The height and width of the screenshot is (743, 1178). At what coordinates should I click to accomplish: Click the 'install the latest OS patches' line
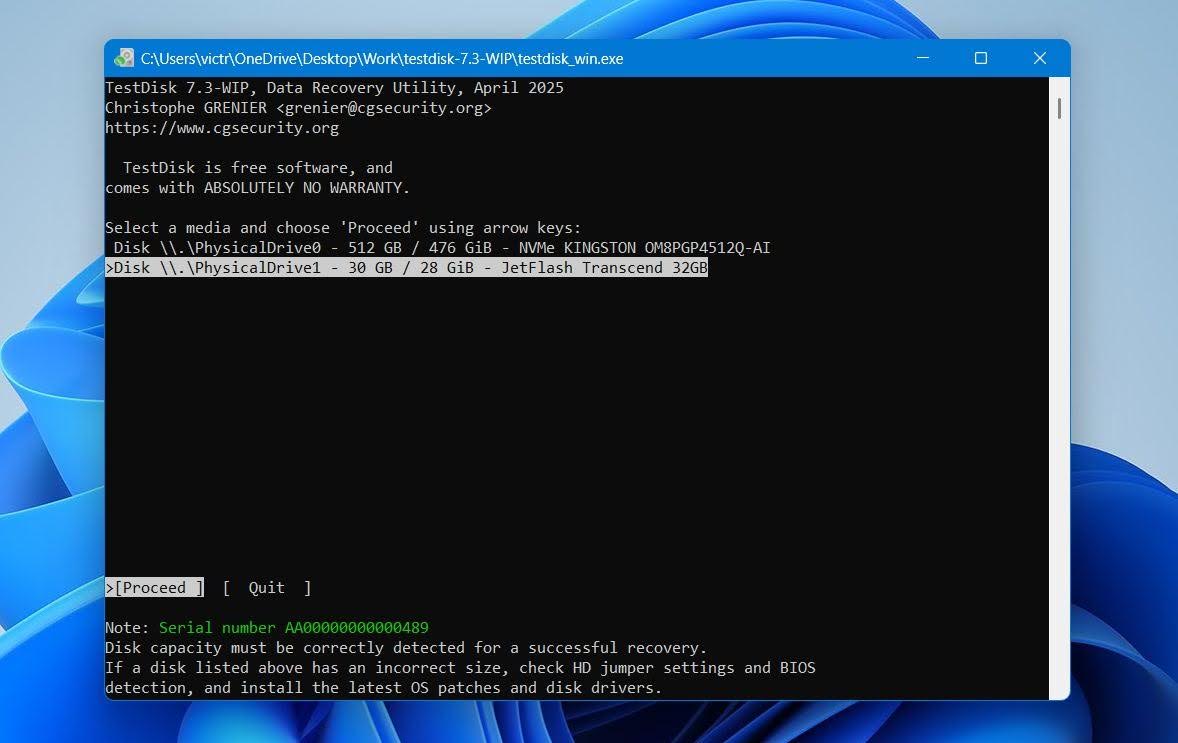click(x=383, y=688)
